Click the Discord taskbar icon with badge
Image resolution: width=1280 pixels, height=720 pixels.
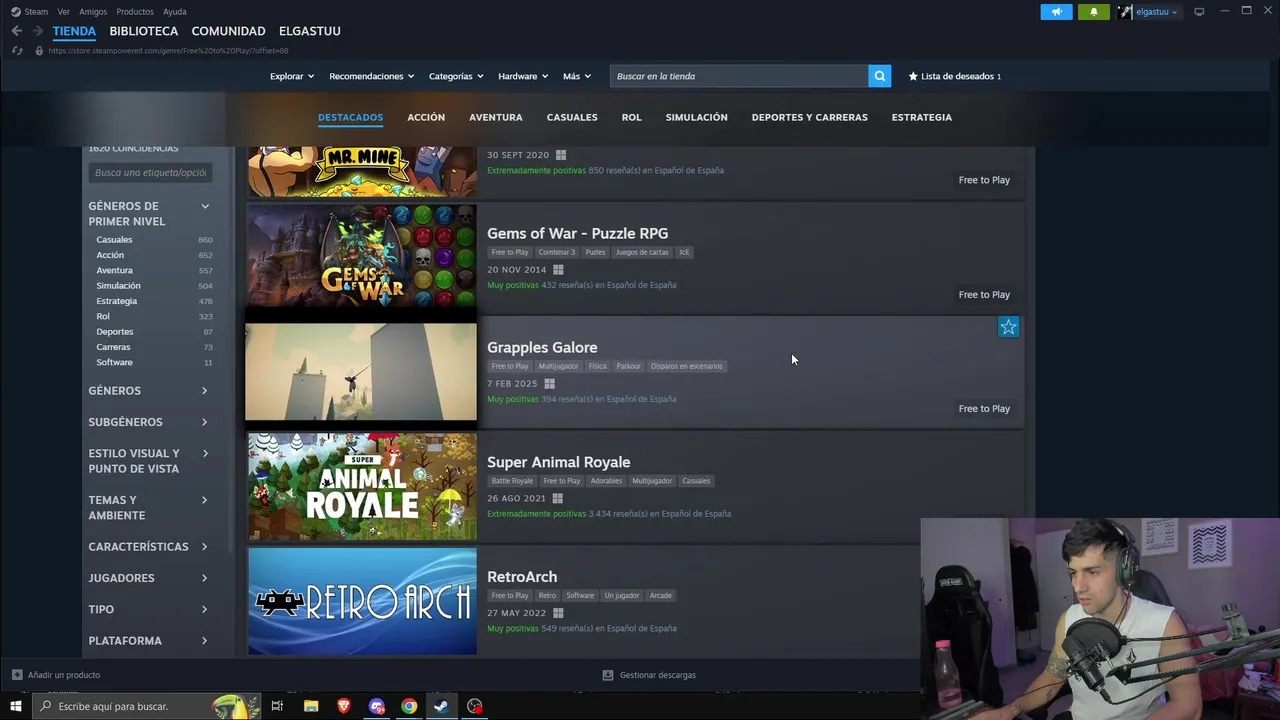tap(377, 706)
